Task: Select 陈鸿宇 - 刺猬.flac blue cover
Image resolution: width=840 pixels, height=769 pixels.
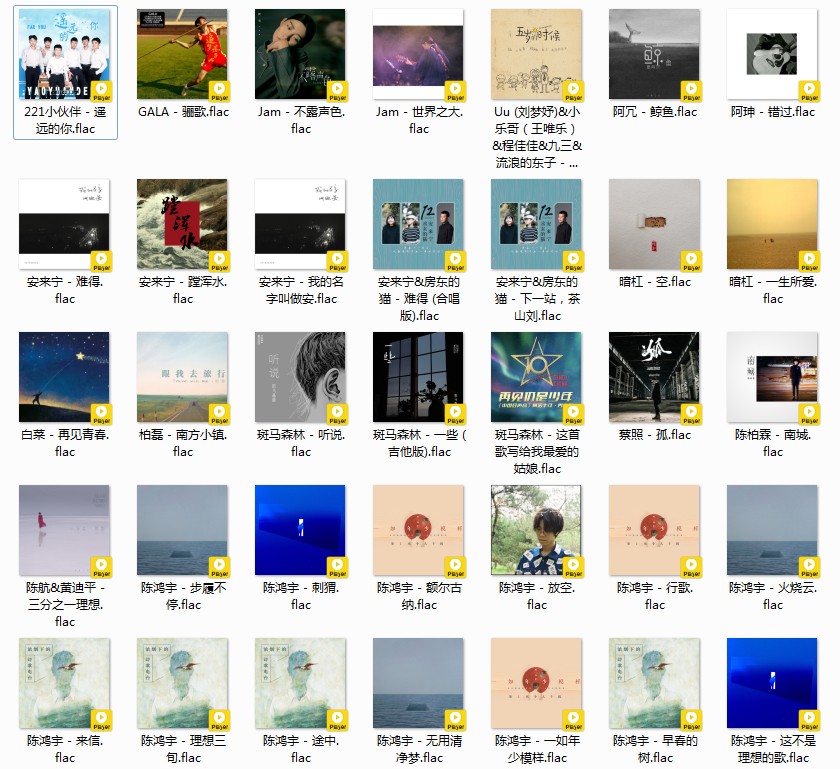Action: [x=300, y=530]
